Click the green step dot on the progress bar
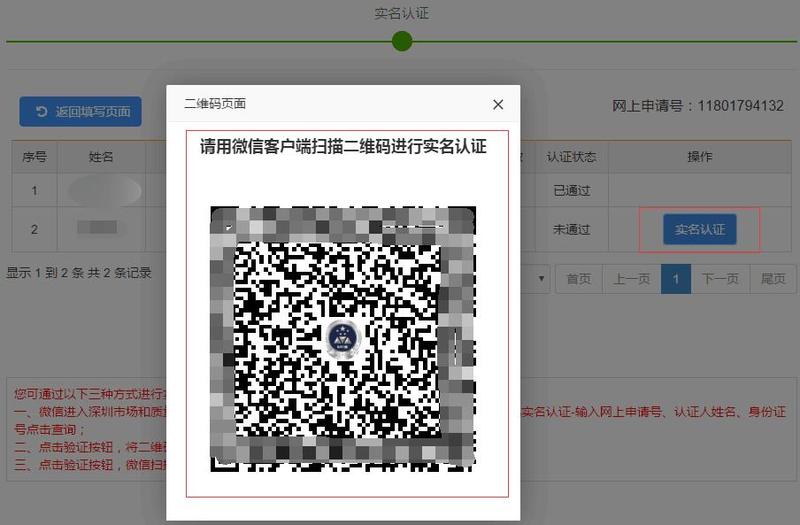 pyautogui.click(x=402, y=41)
